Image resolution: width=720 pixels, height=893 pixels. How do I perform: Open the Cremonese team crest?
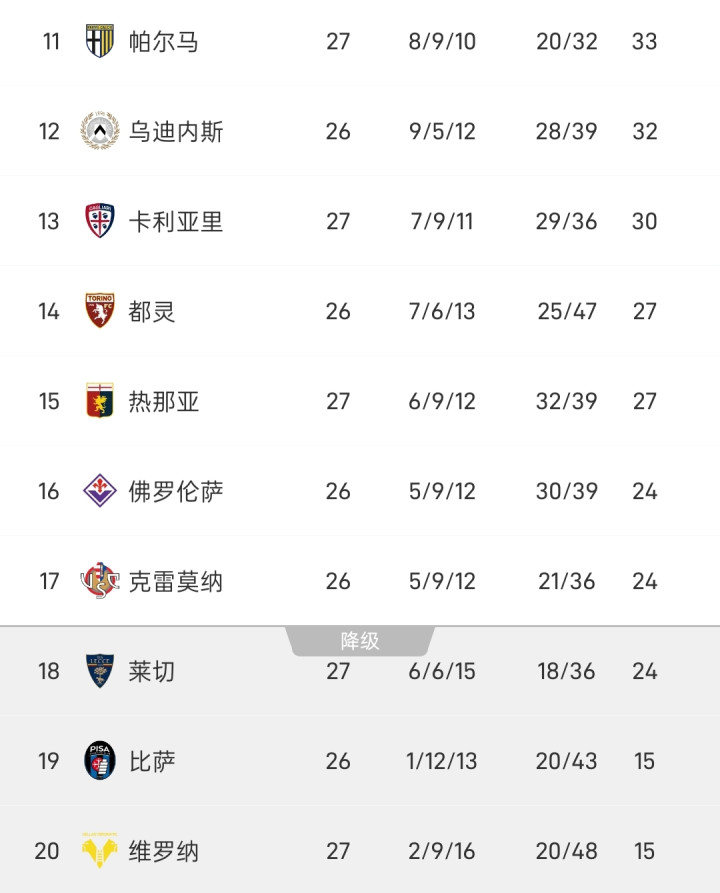pos(100,581)
